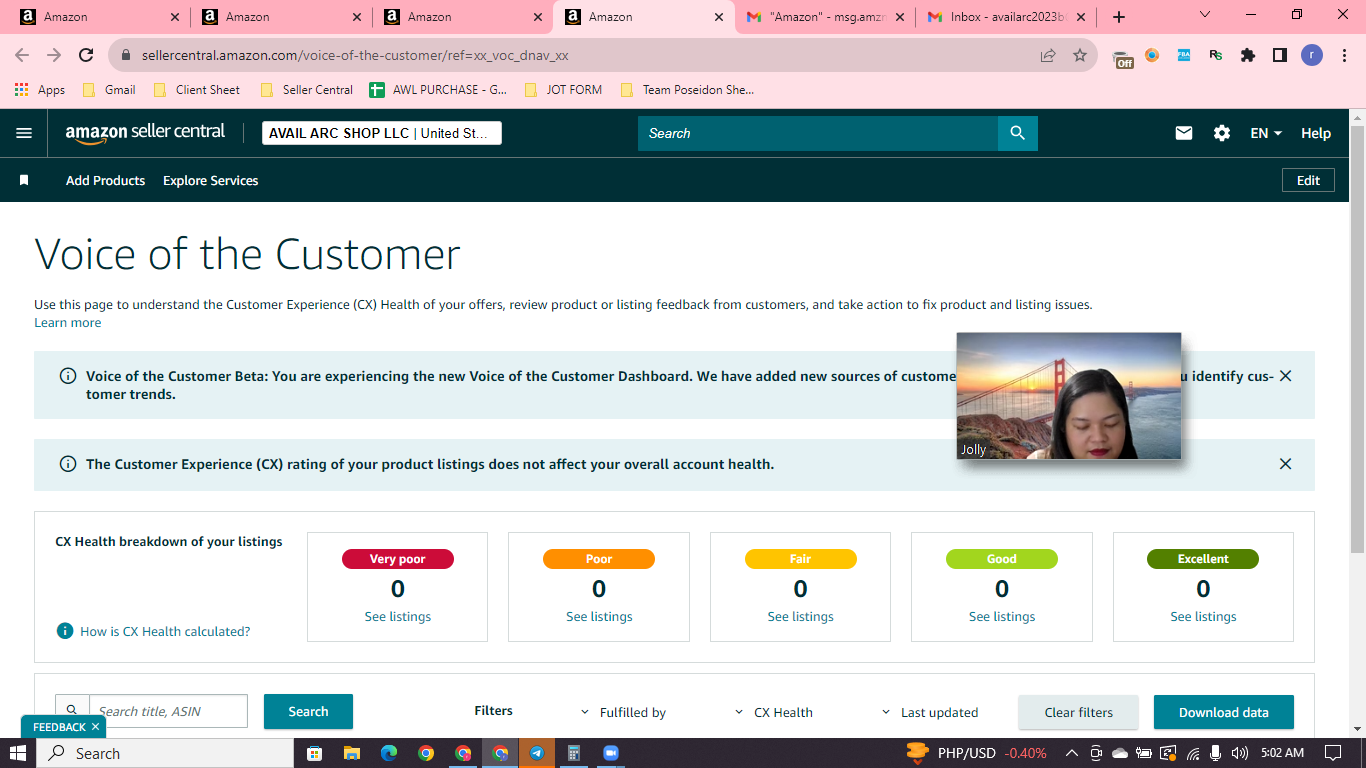
Task: Open Telegram from the taskbar
Action: [537, 753]
